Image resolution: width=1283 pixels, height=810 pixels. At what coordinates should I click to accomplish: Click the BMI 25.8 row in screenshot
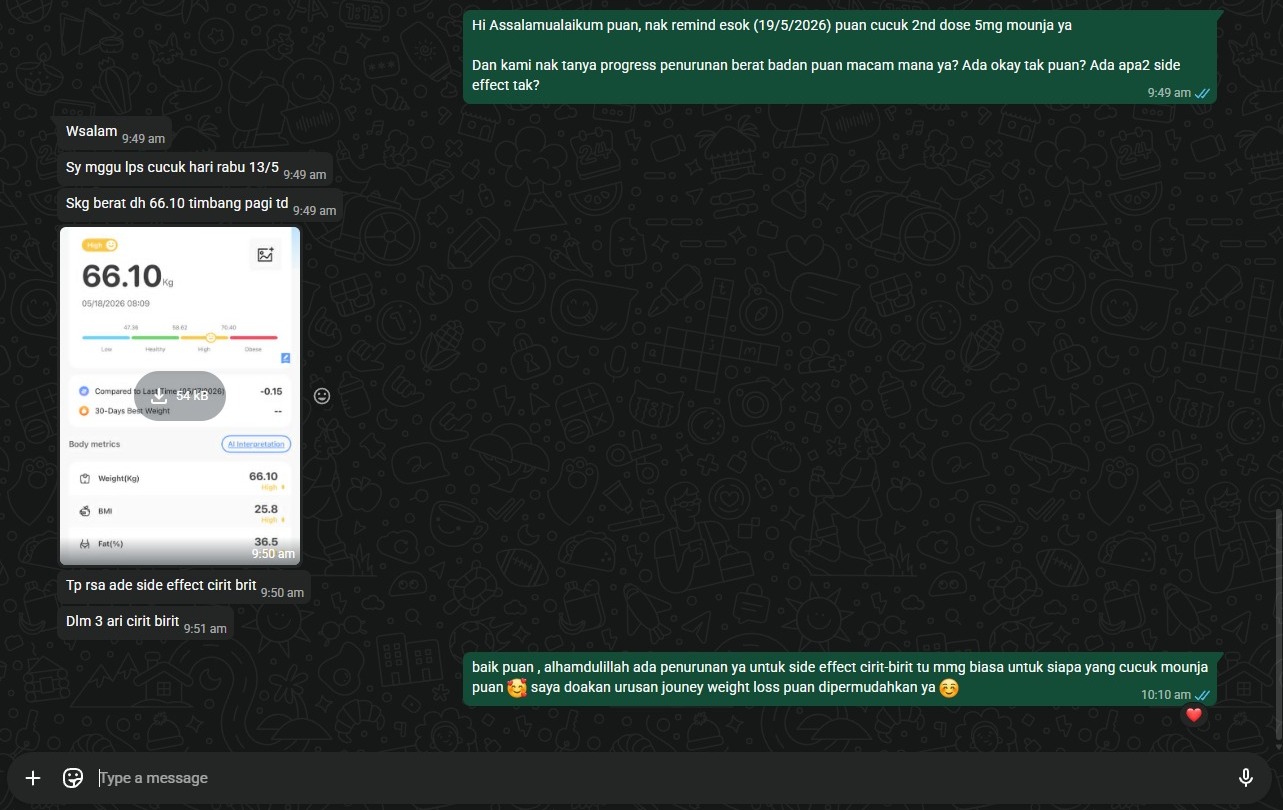tap(180, 513)
